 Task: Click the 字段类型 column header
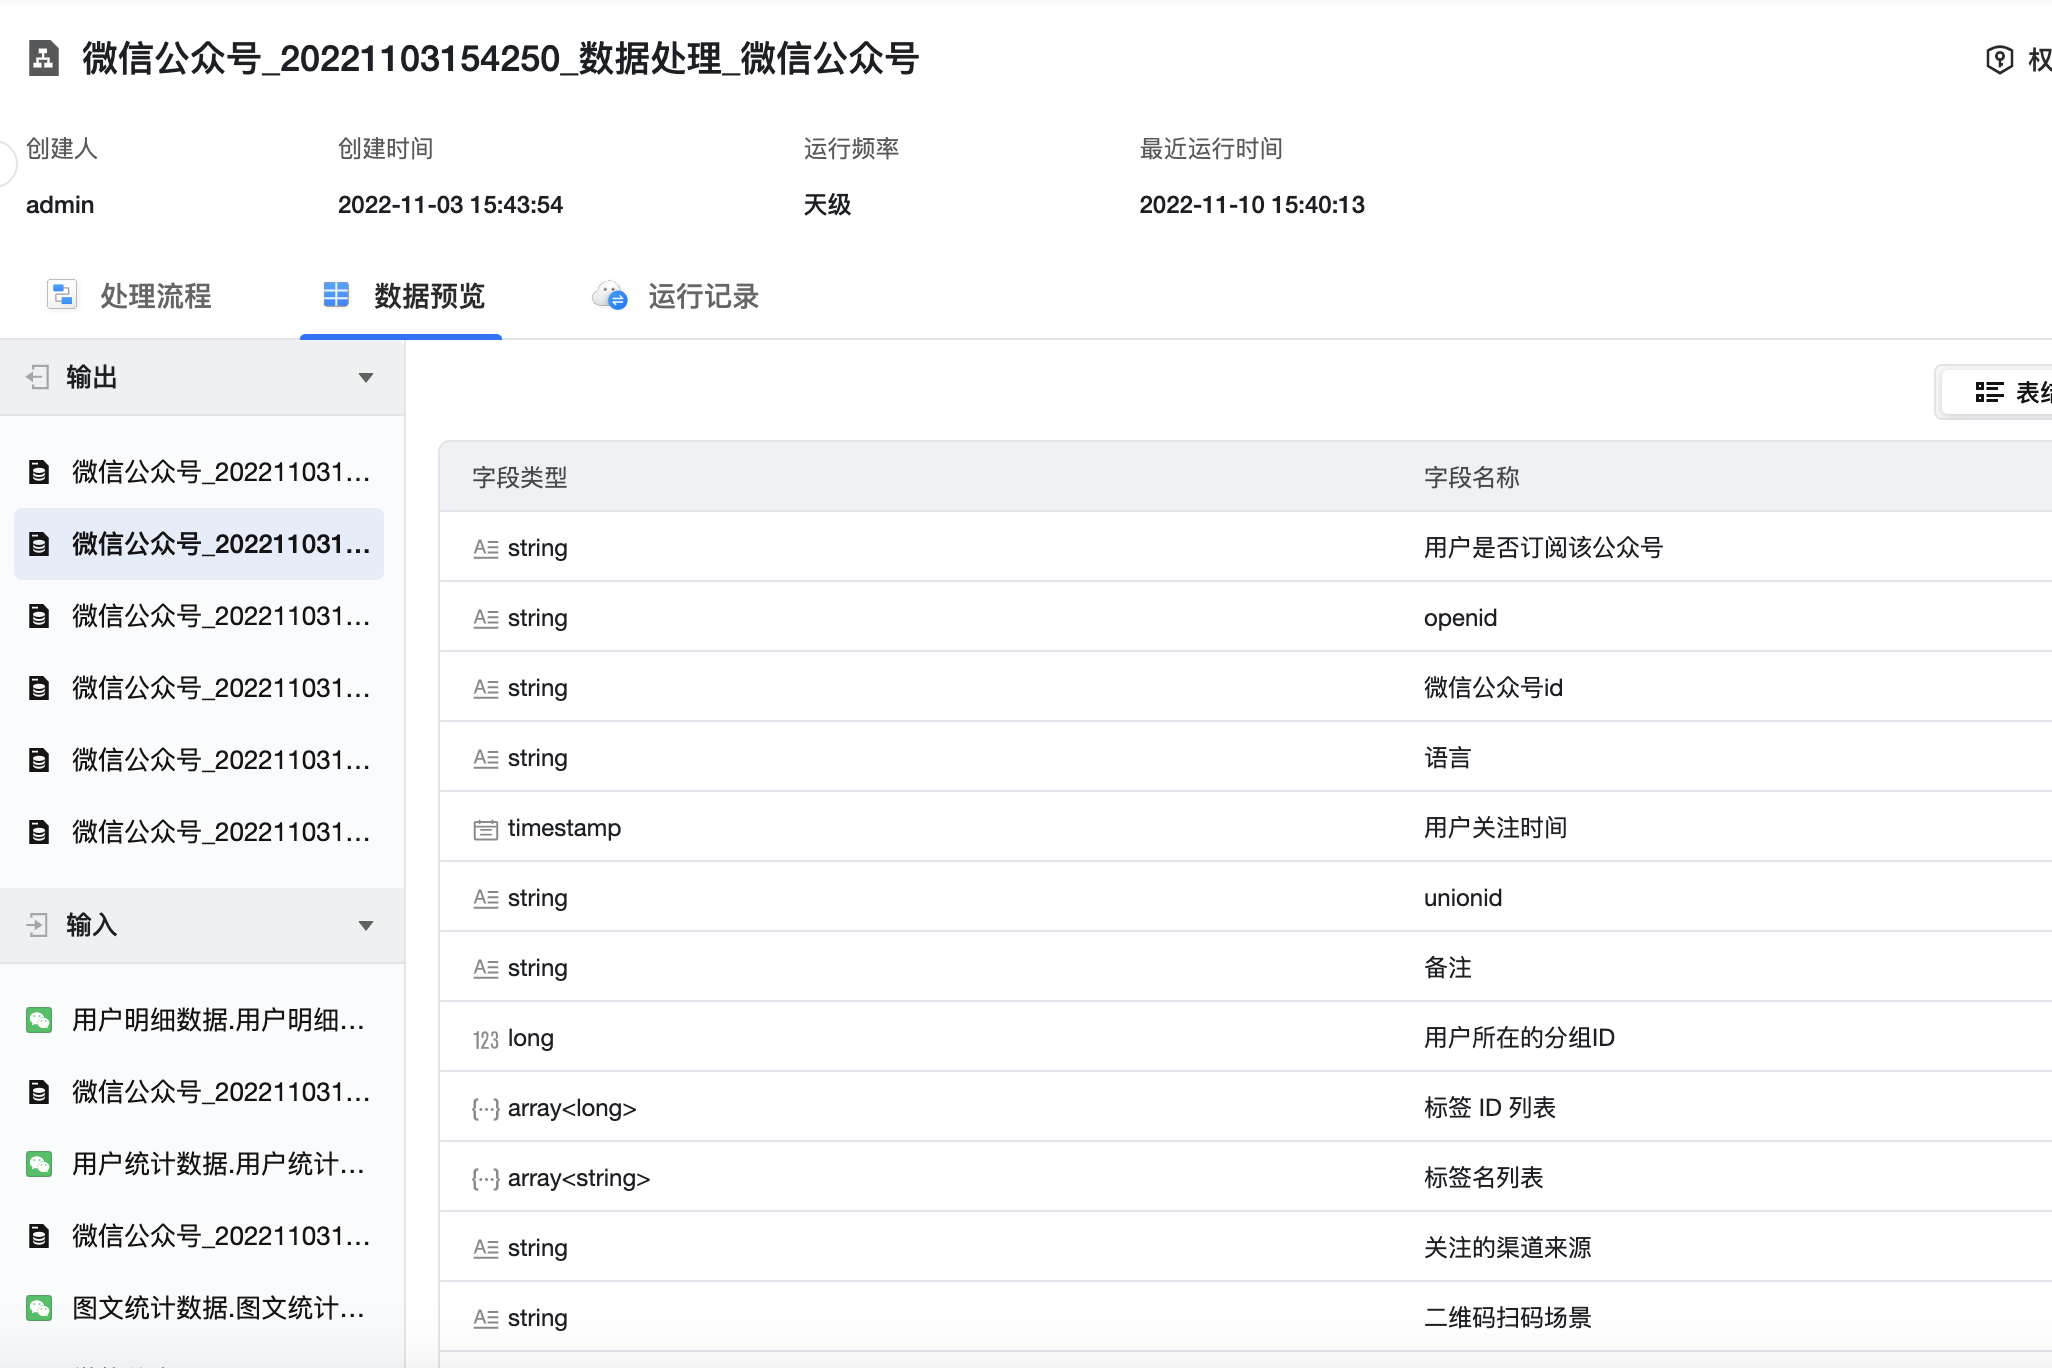coord(520,478)
